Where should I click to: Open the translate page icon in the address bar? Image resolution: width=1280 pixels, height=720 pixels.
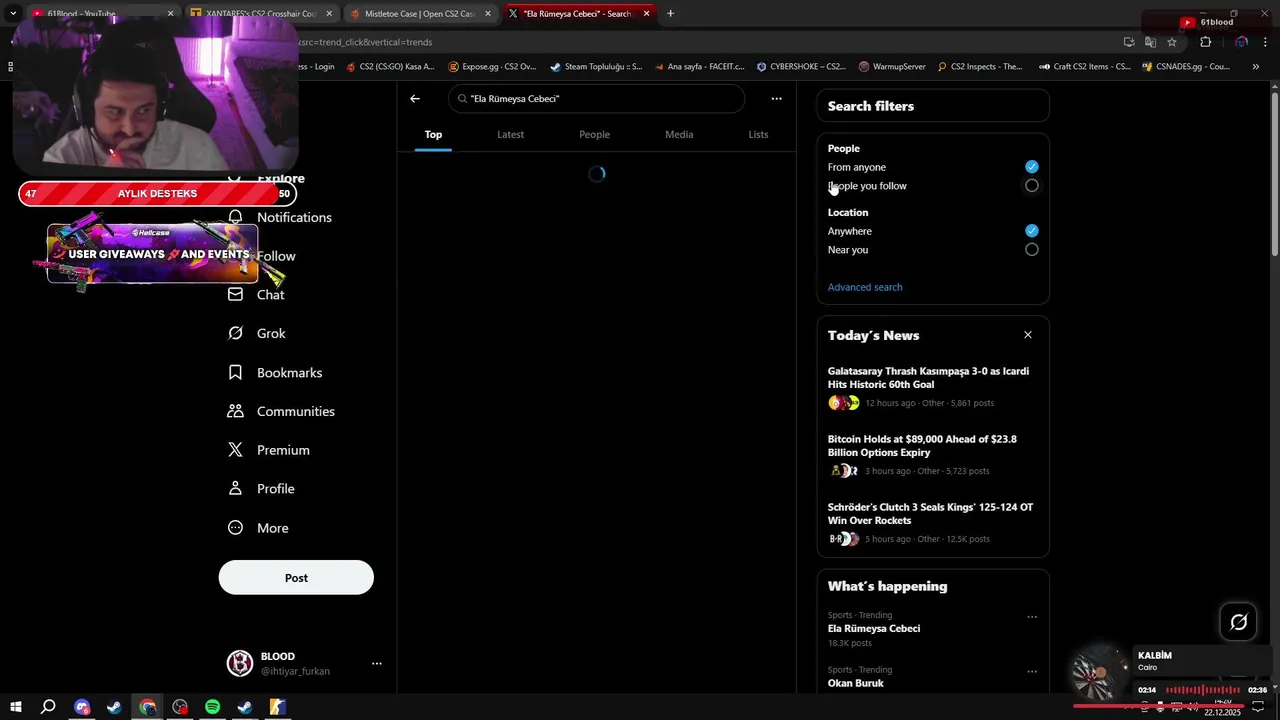pos(1150,42)
